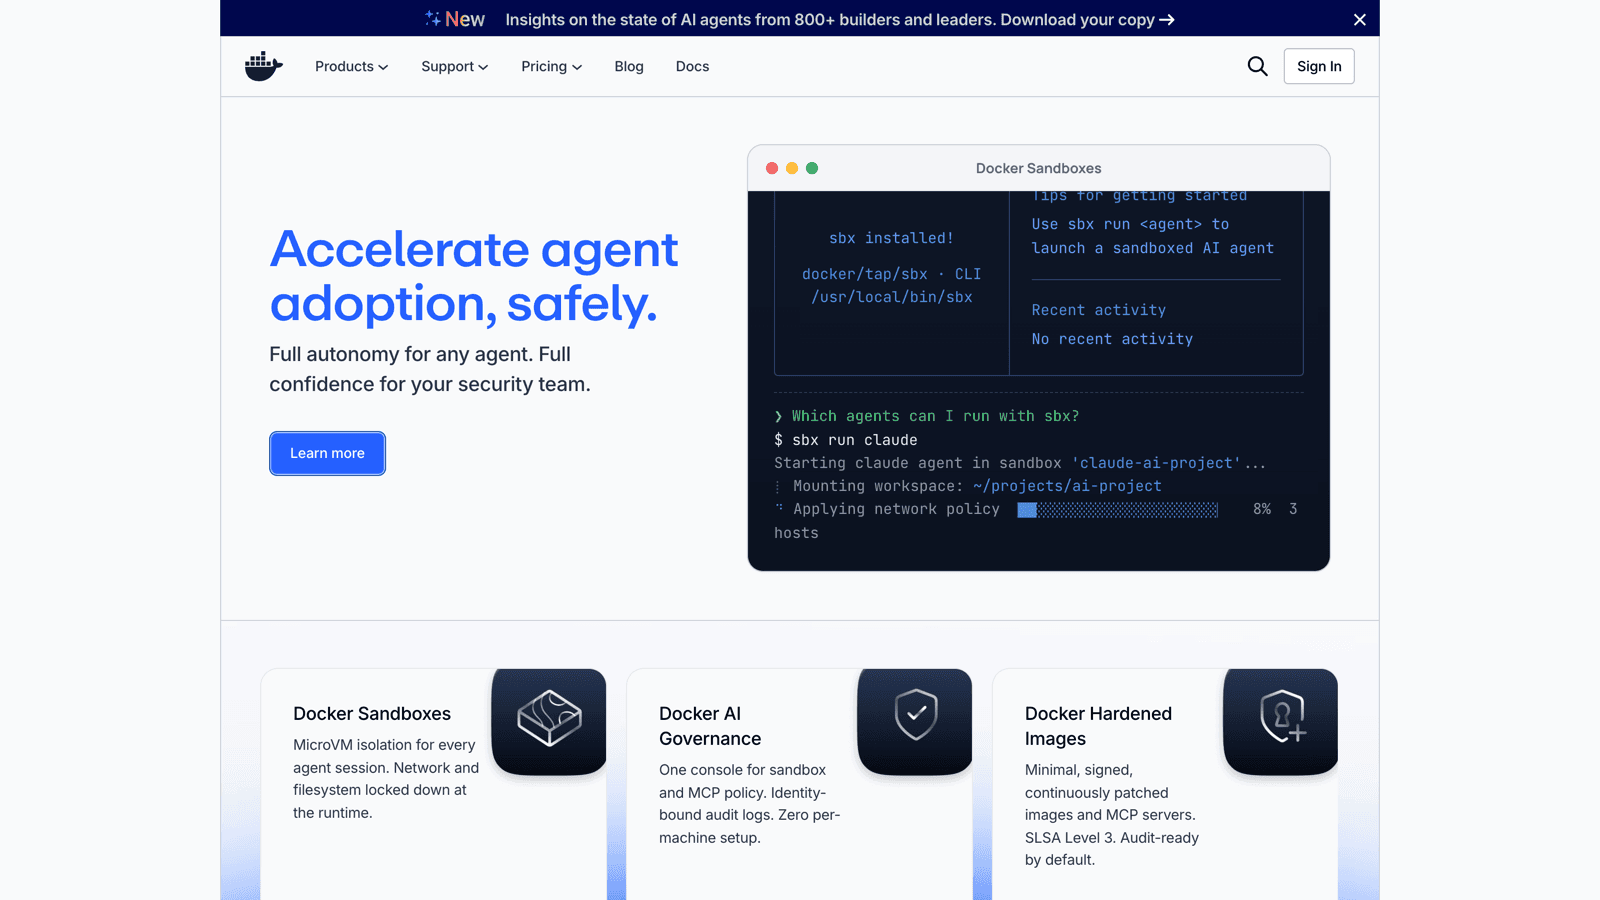This screenshot has height=900, width=1600.
Task: Open the Docker Hardened Images card title
Action: (x=1098, y=726)
